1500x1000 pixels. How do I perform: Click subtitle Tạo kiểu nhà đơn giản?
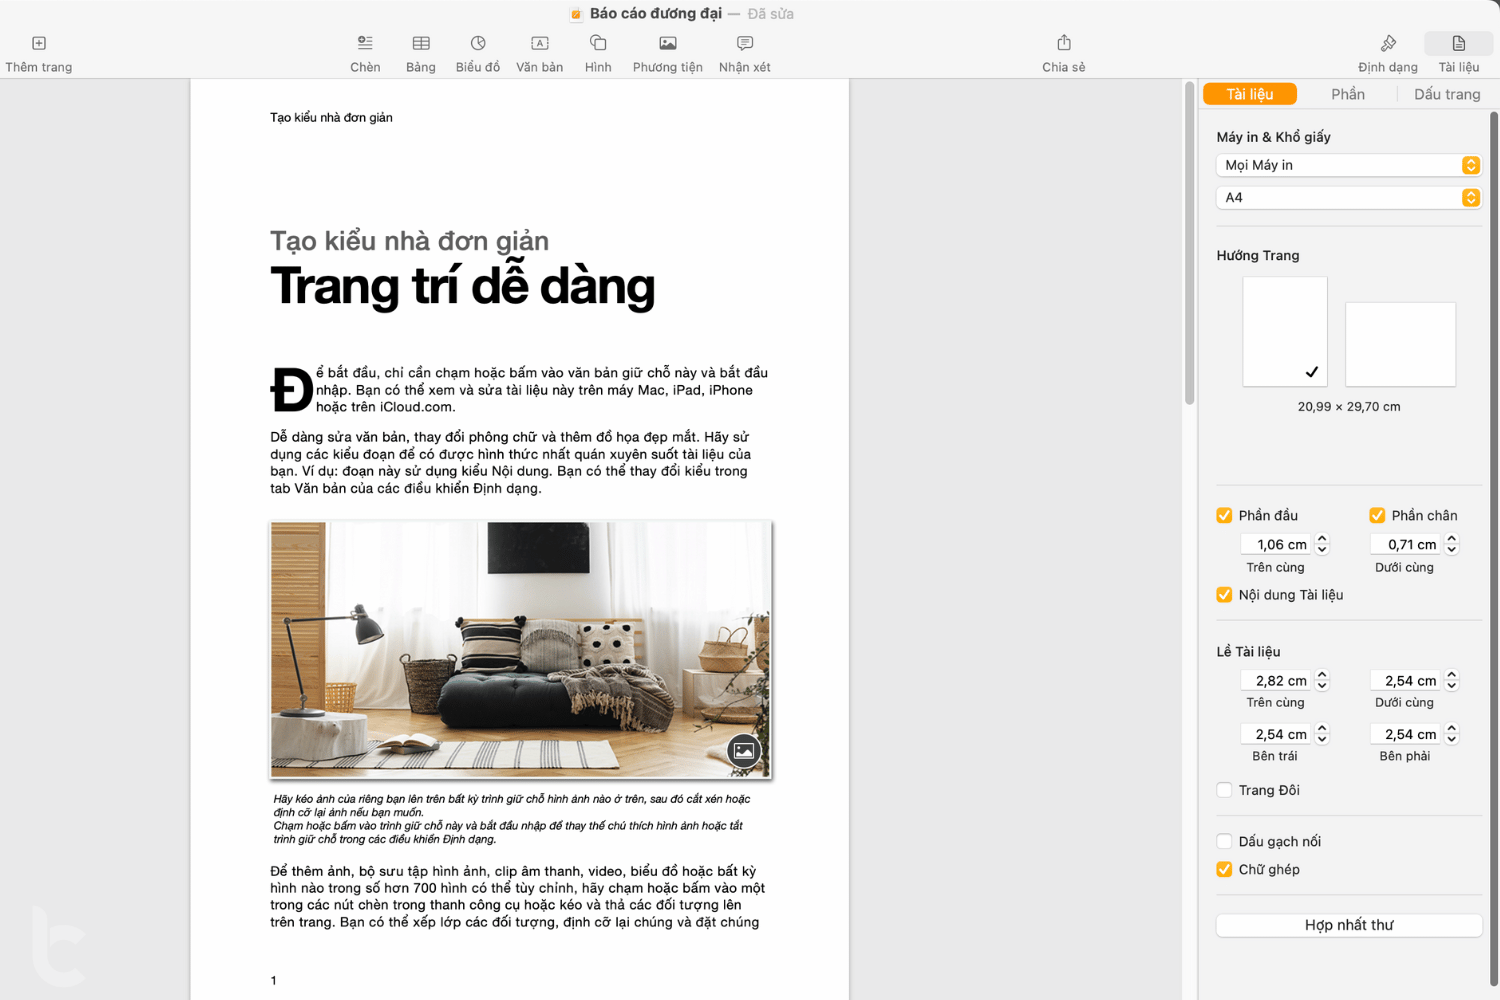click(x=409, y=241)
